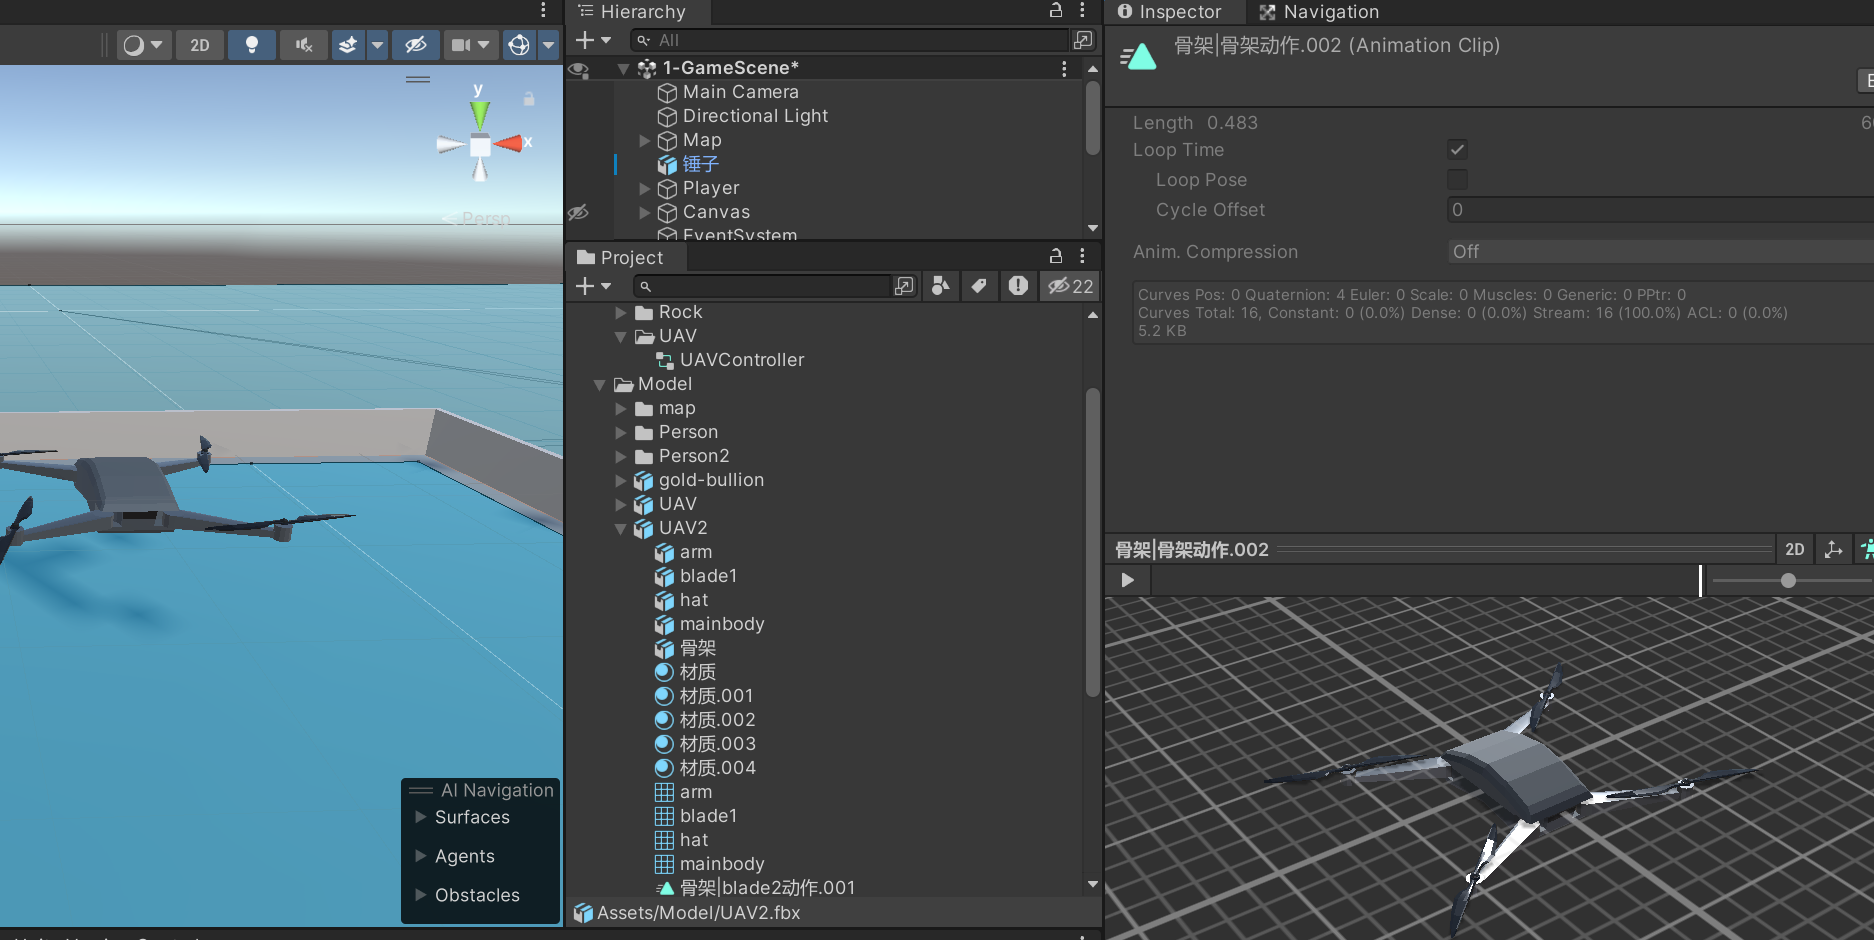Toggle scene gizmos icon
Viewport: 1874px width, 940px height.
pyautogui.click(x=519, y=45)
